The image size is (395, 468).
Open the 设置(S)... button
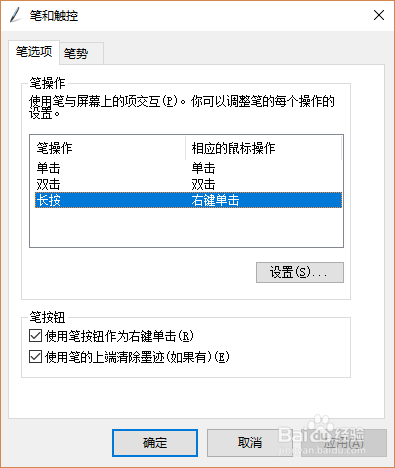(x=300, y=272)
